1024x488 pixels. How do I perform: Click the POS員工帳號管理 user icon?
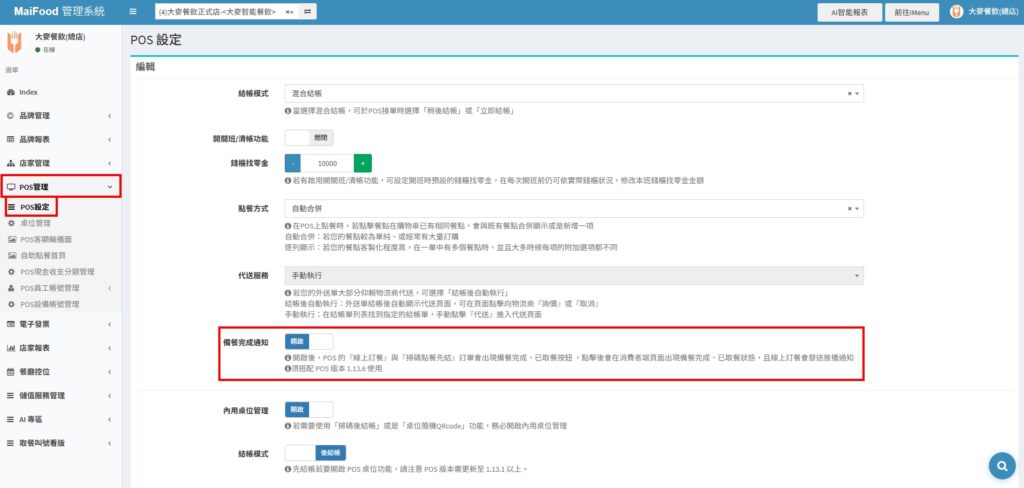click(x=11, y=288)
